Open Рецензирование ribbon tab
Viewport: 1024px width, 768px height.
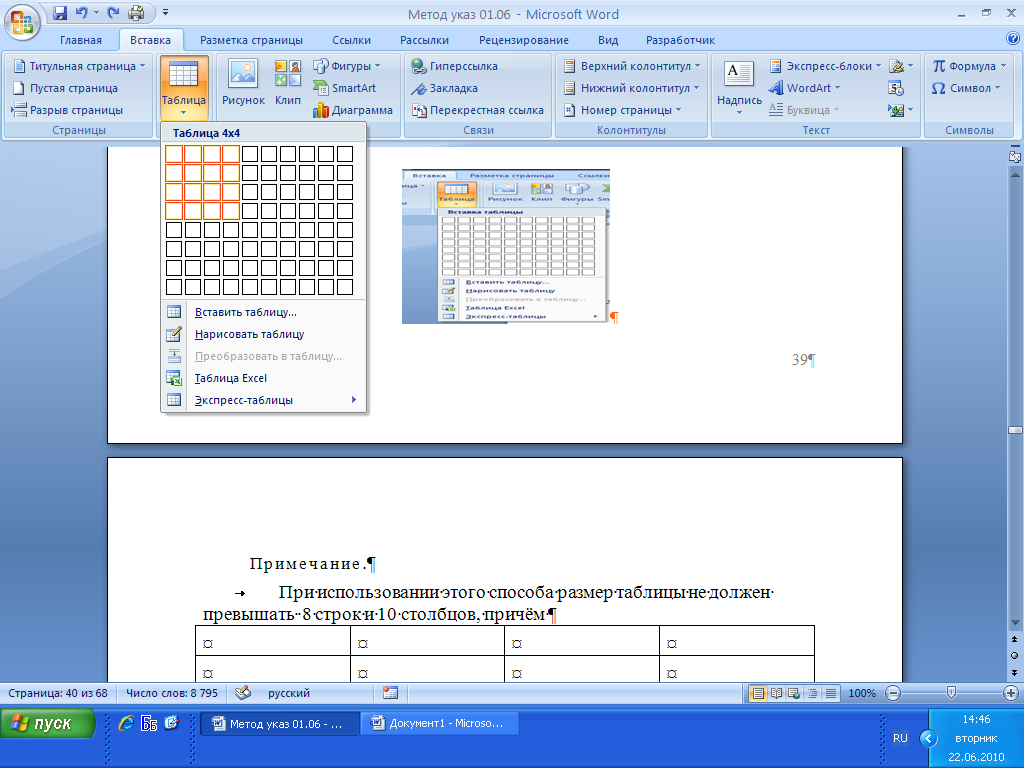point(524,40)
